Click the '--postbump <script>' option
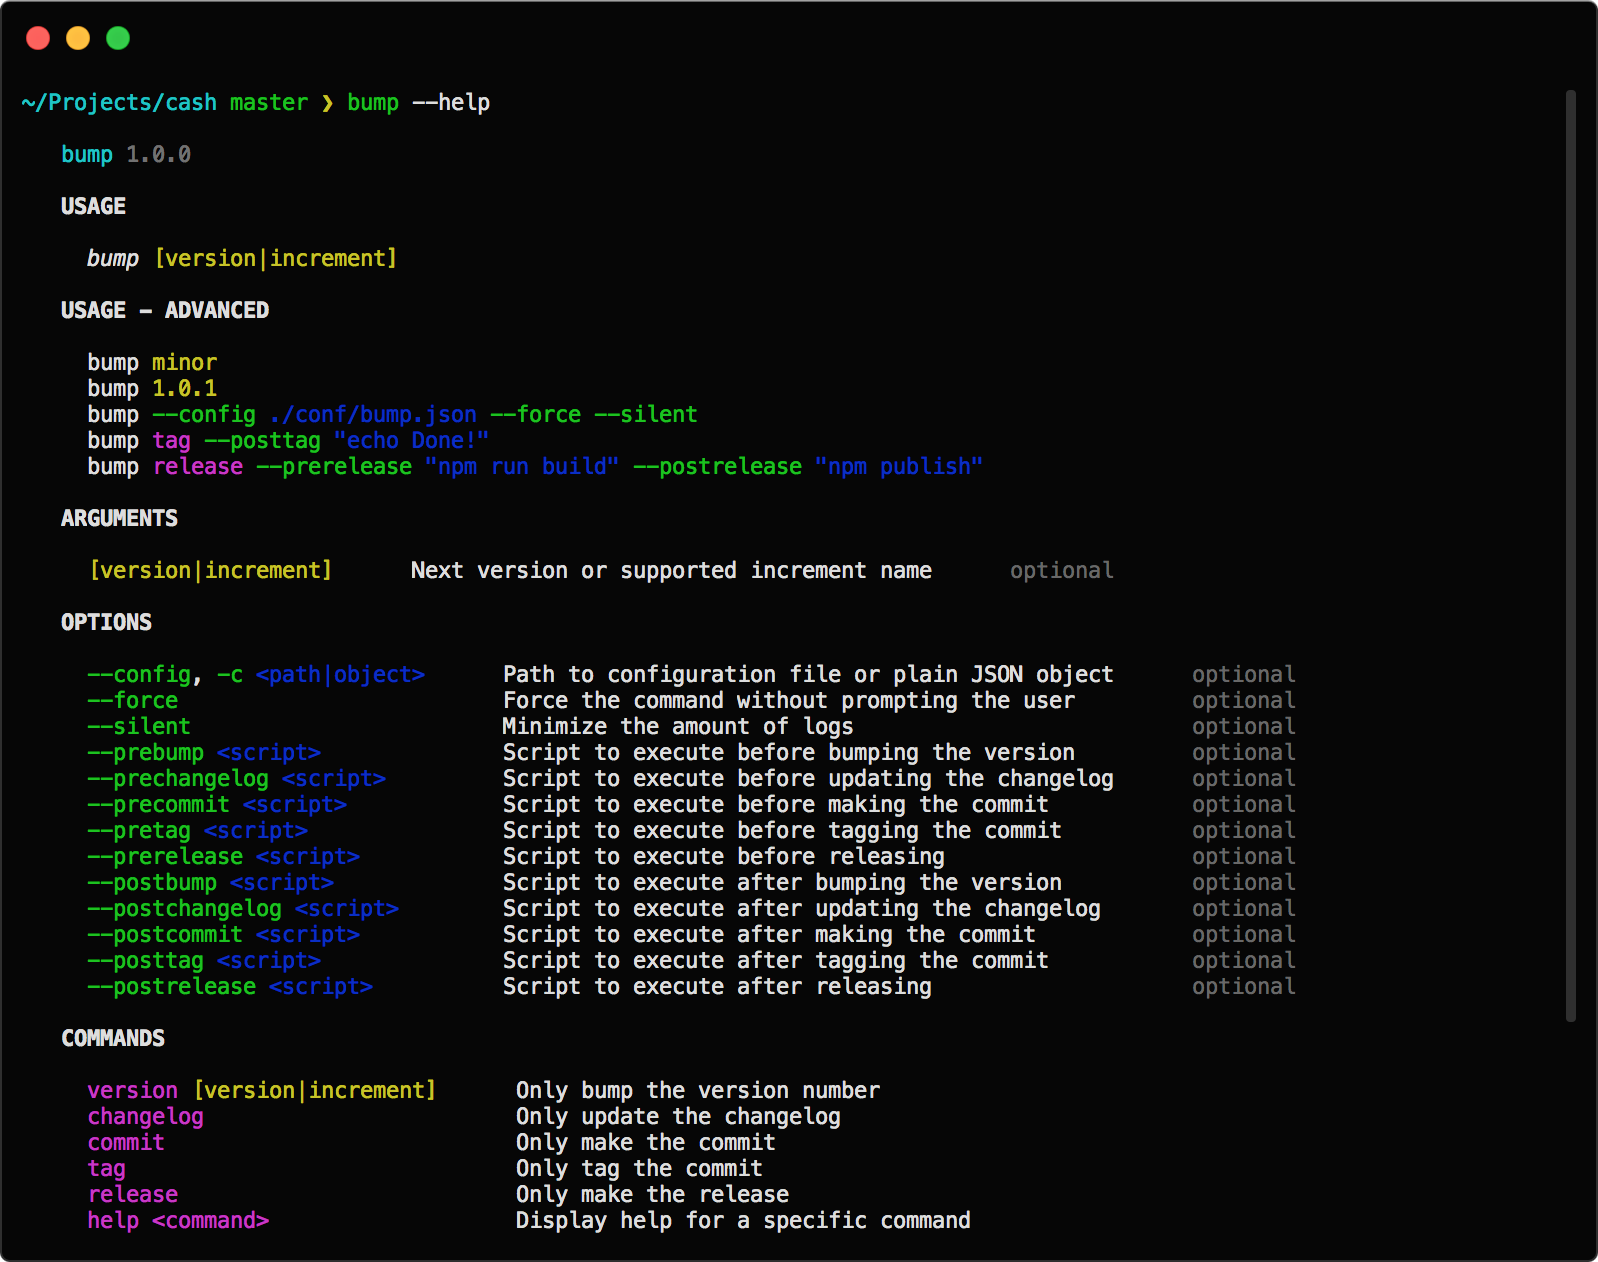The width and height of the screenshot is (1598, 1262). pos(210,882)
